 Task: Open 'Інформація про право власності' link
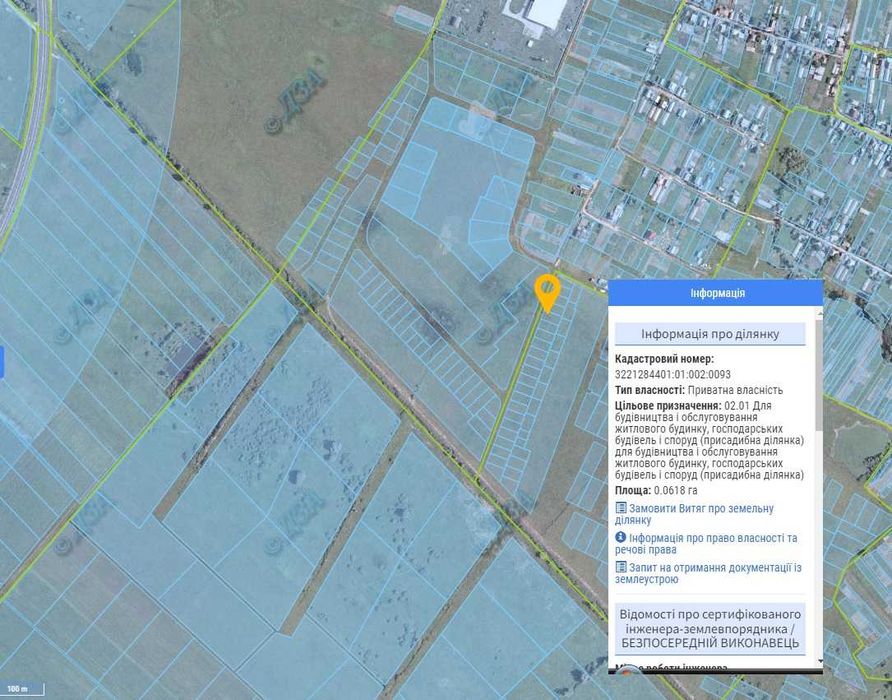click(x=706, y=543)
